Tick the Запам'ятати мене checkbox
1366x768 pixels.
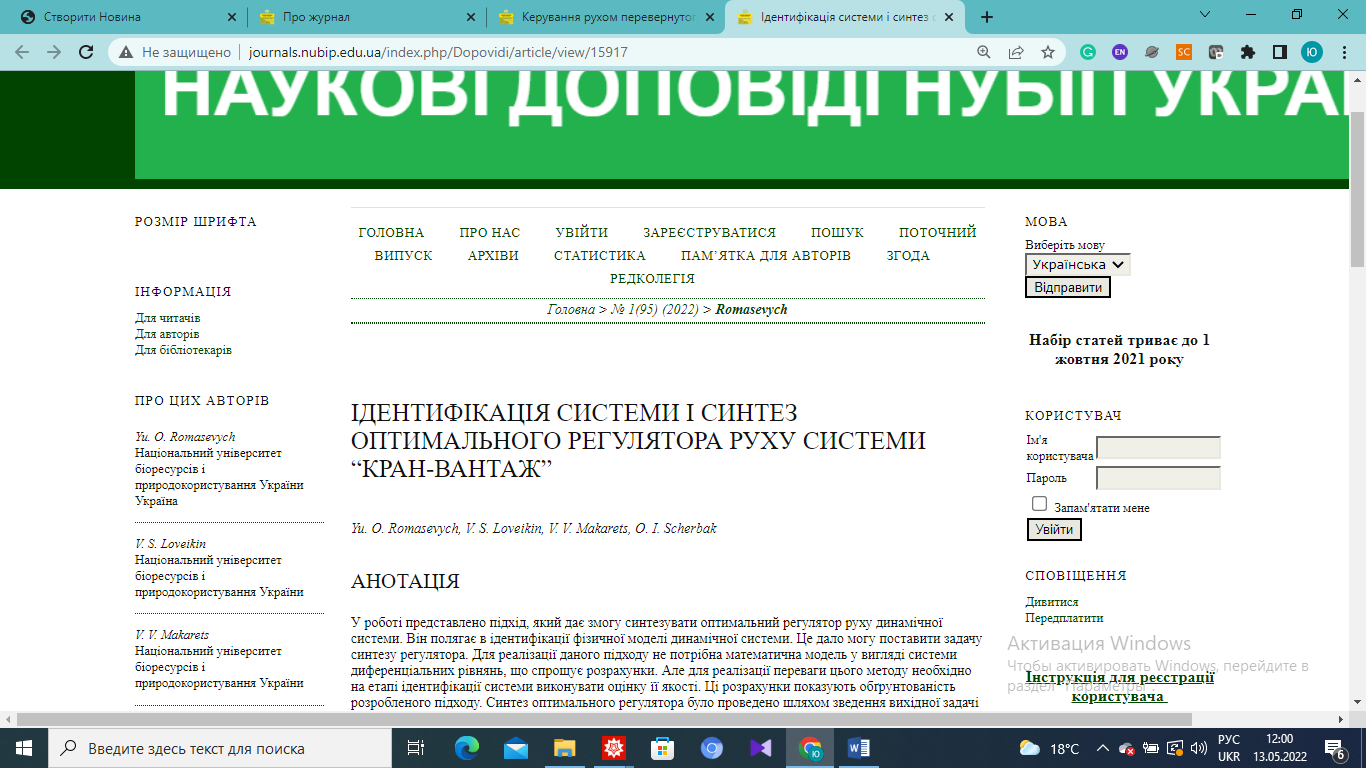point(1039,504)
